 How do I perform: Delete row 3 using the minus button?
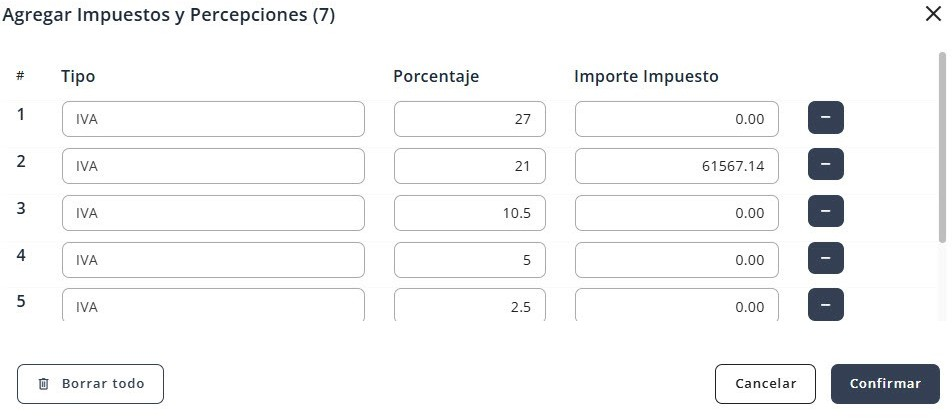pos(825,211)
